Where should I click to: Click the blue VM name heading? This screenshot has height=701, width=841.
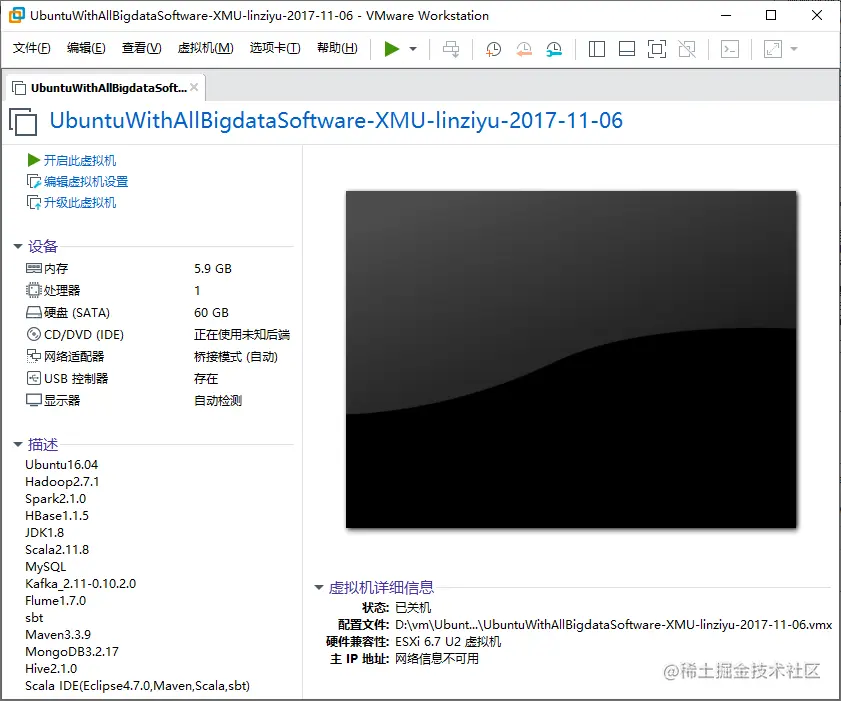pyautogui.click(x=336, y=120)
